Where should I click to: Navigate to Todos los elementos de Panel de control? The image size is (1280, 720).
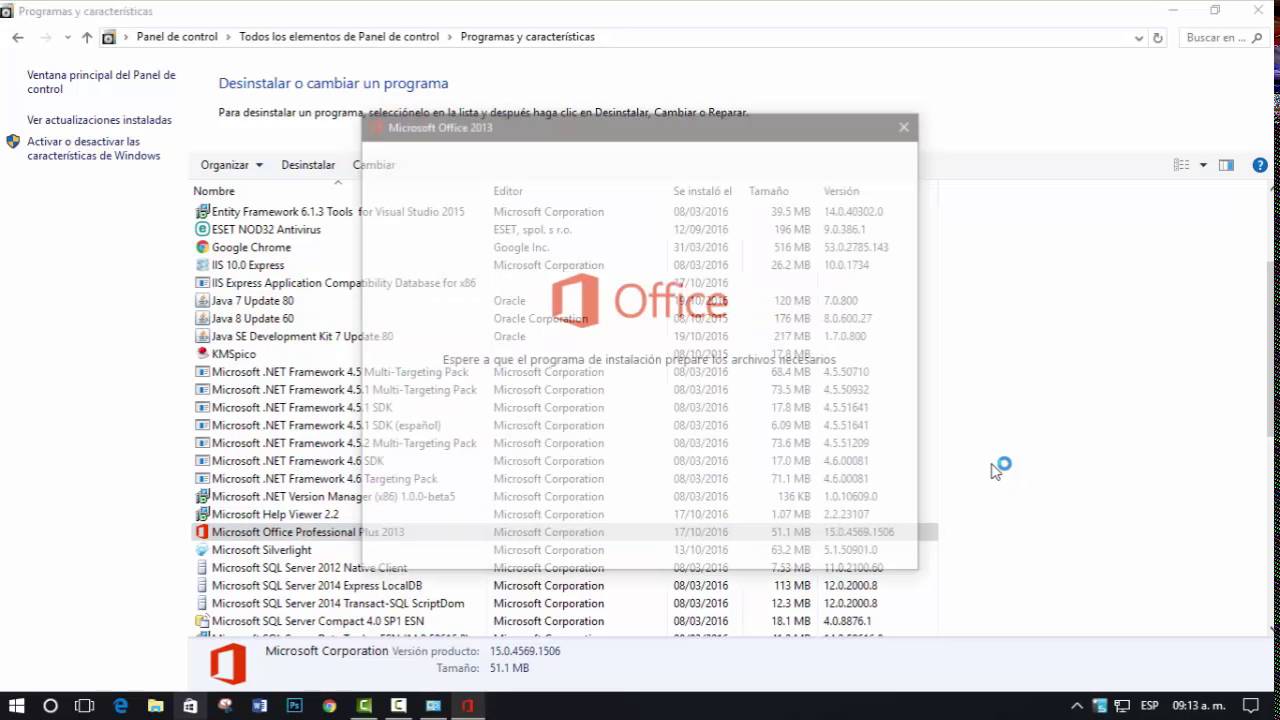pos(339,37)
